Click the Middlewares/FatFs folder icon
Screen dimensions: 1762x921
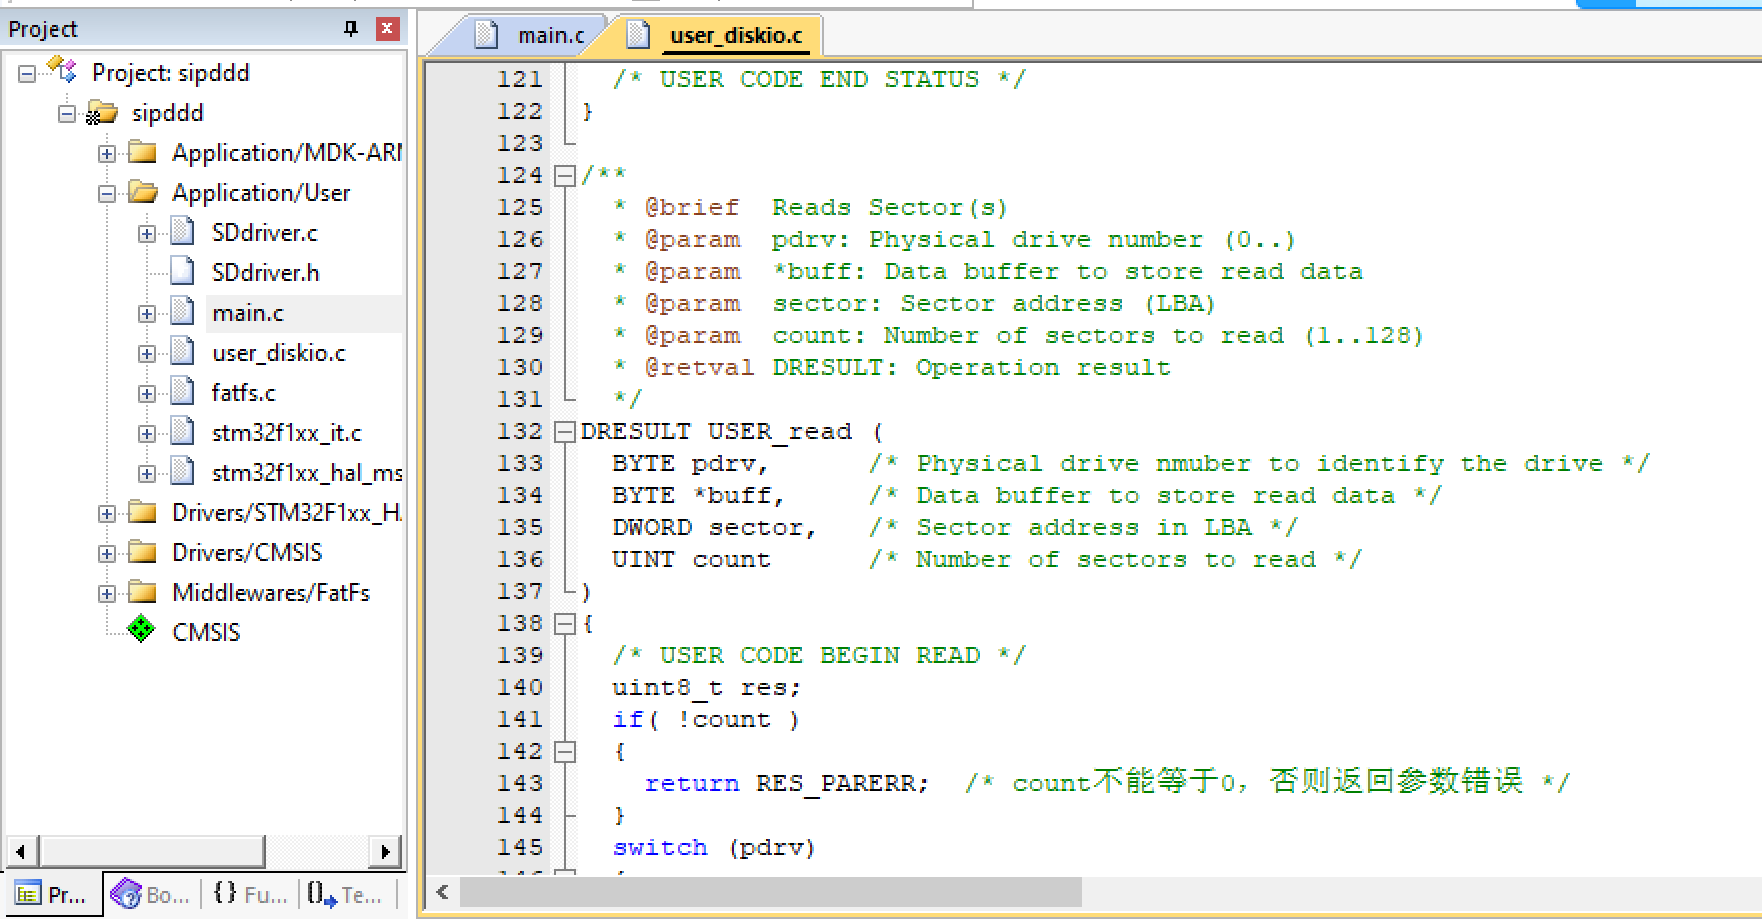(143, 592)
